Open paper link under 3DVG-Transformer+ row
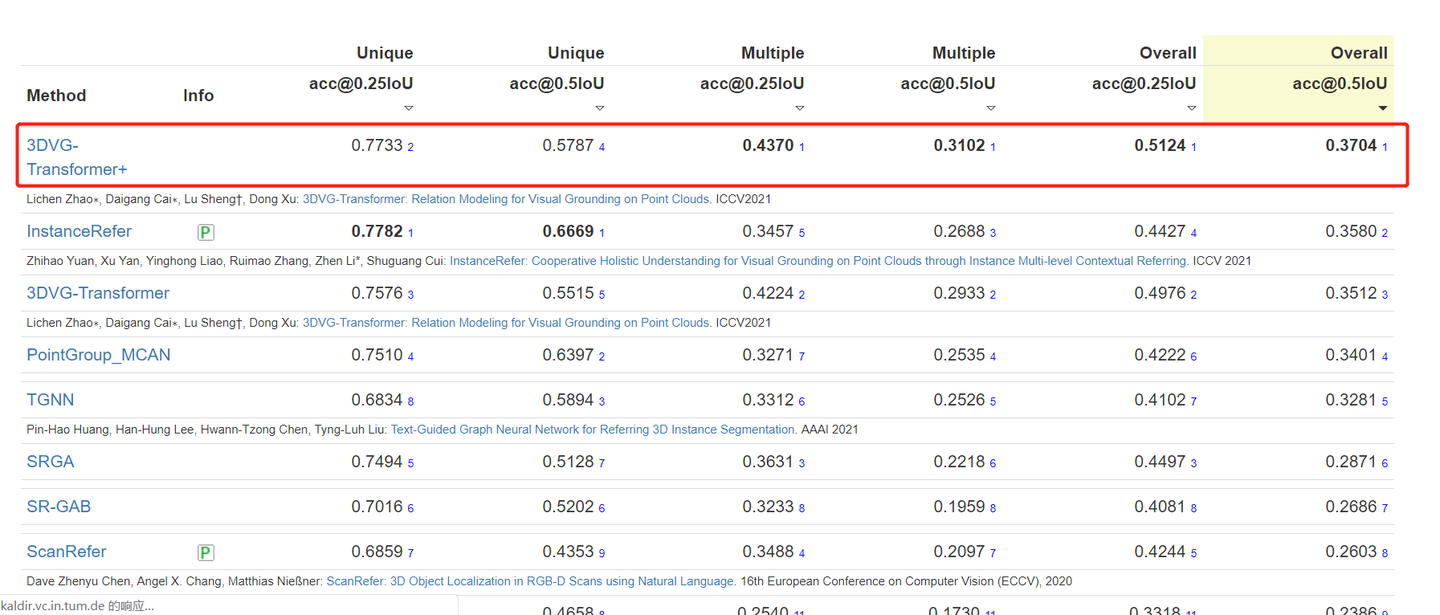Viewport: 1440px width, 615px height. coord(507,199)
